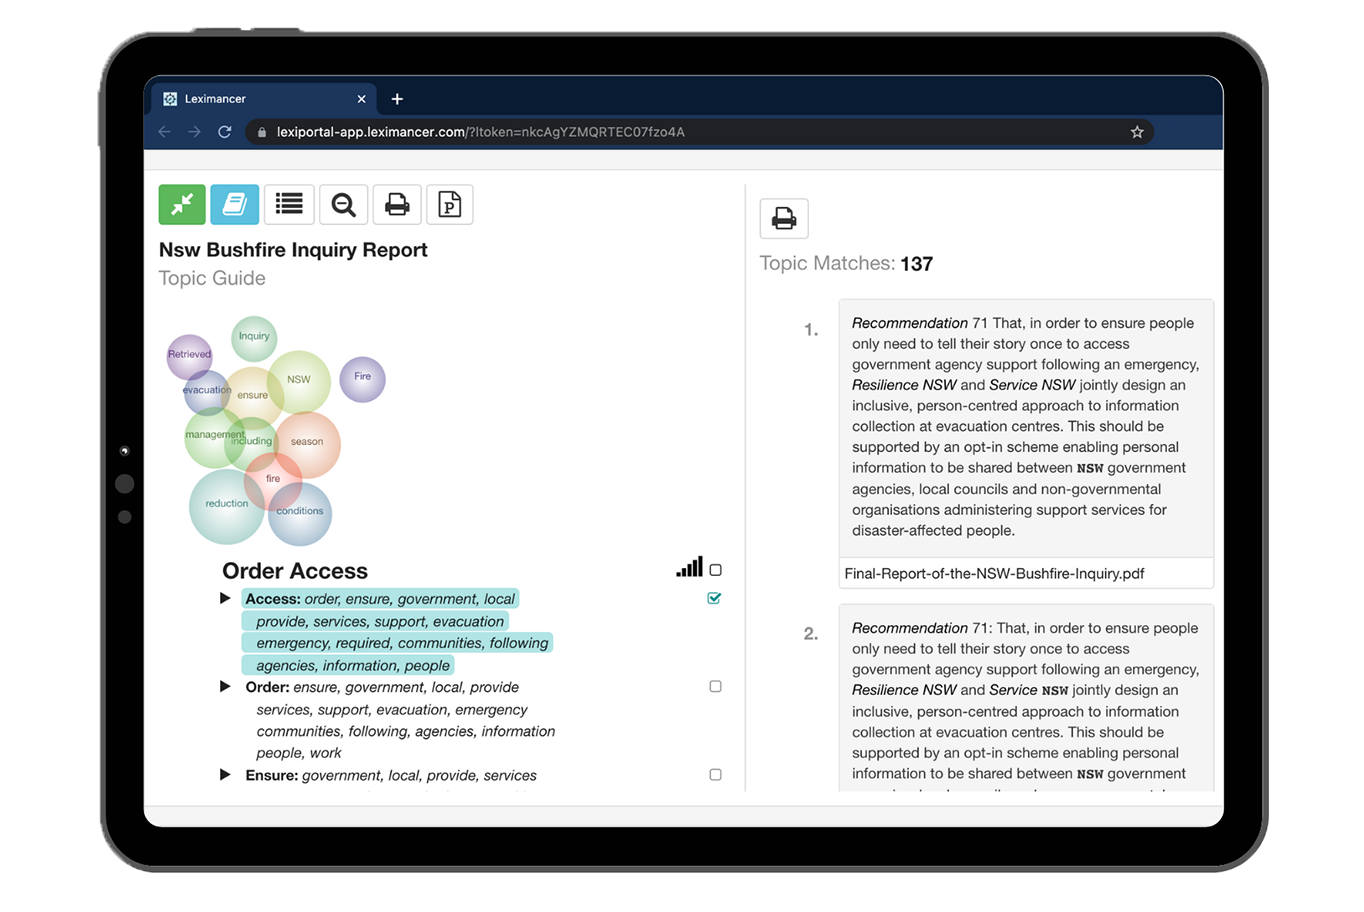
Task: Open a new browser tab
Action: point(397,99)
